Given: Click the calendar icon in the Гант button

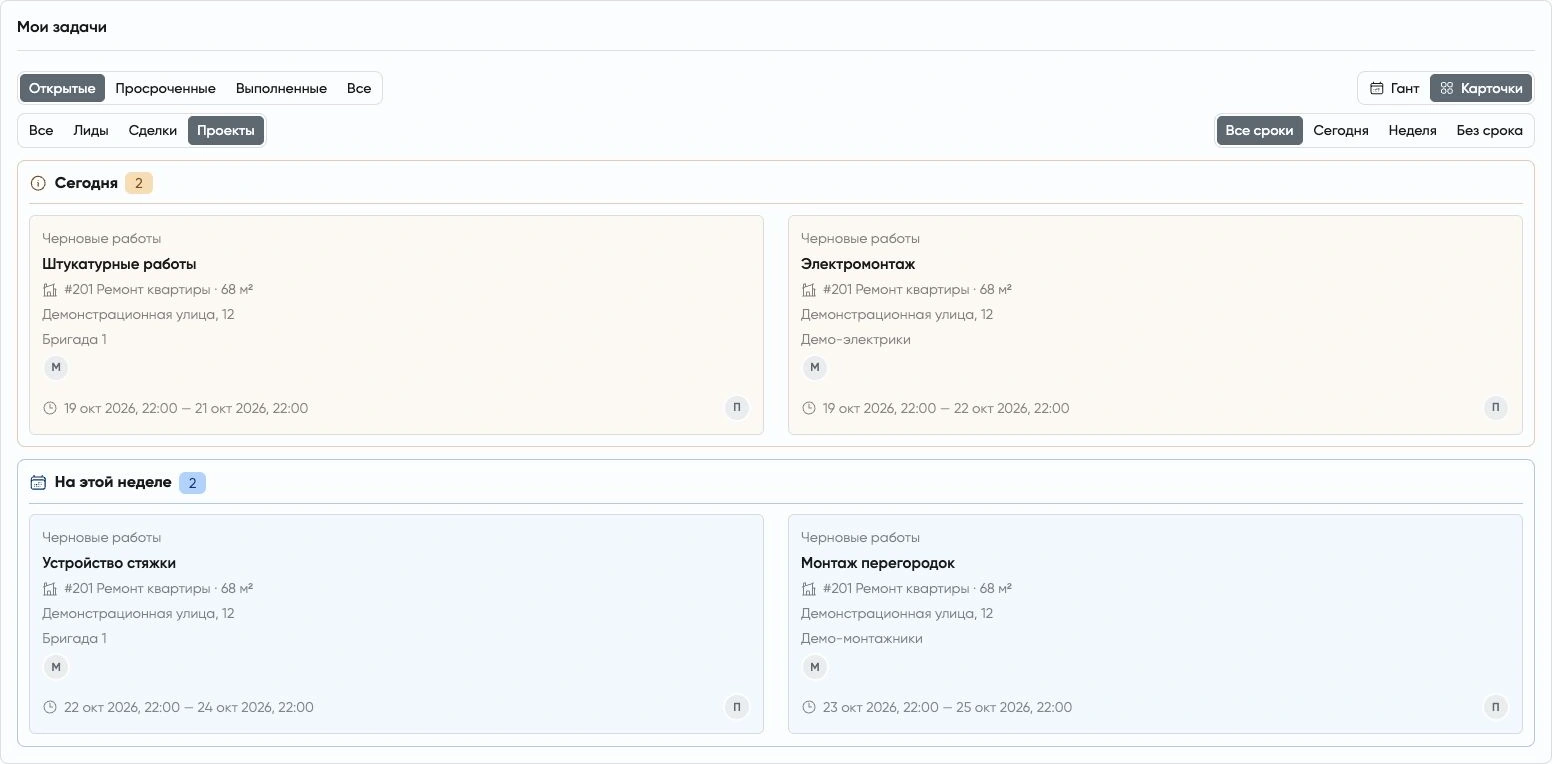Looking at the screenshot, I should pos(1377,88).
